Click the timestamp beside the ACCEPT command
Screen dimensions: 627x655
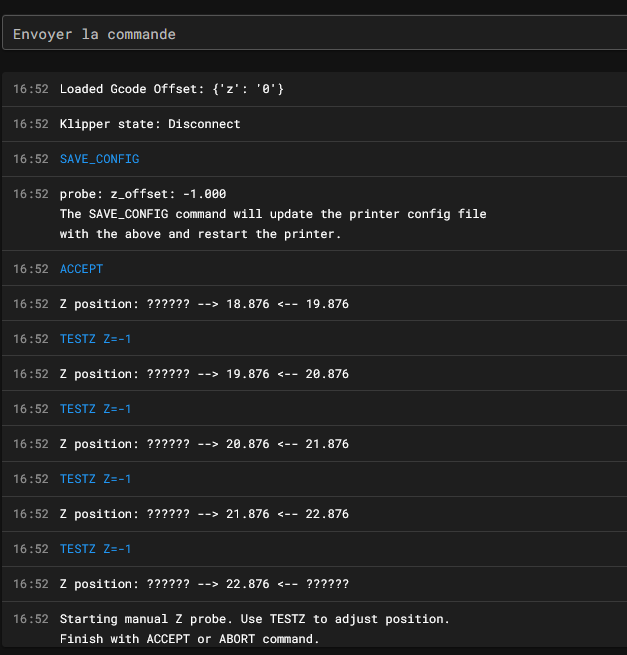tap(30, 269)
